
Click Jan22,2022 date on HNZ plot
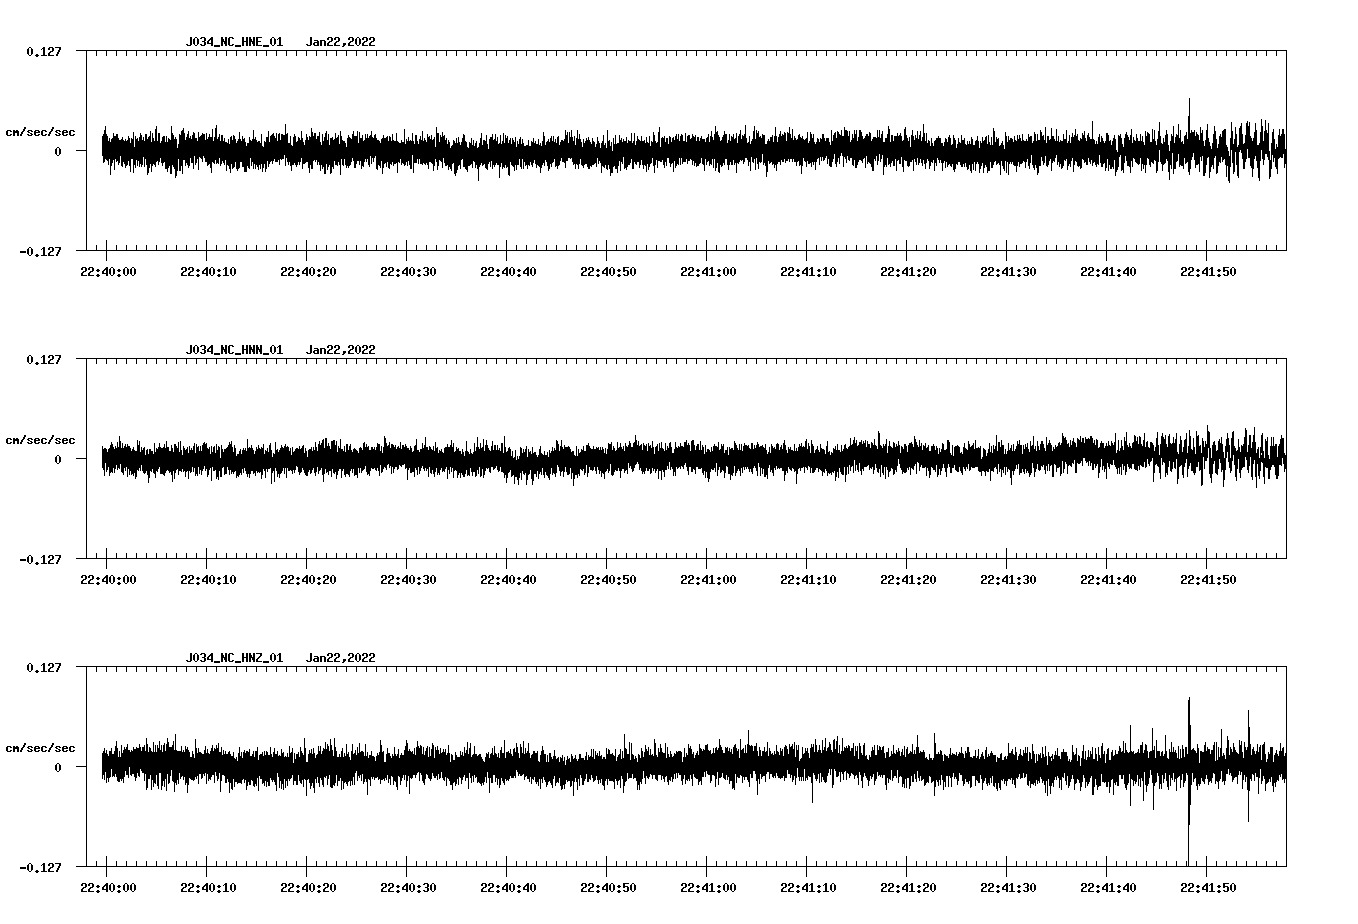pos(340,658)
